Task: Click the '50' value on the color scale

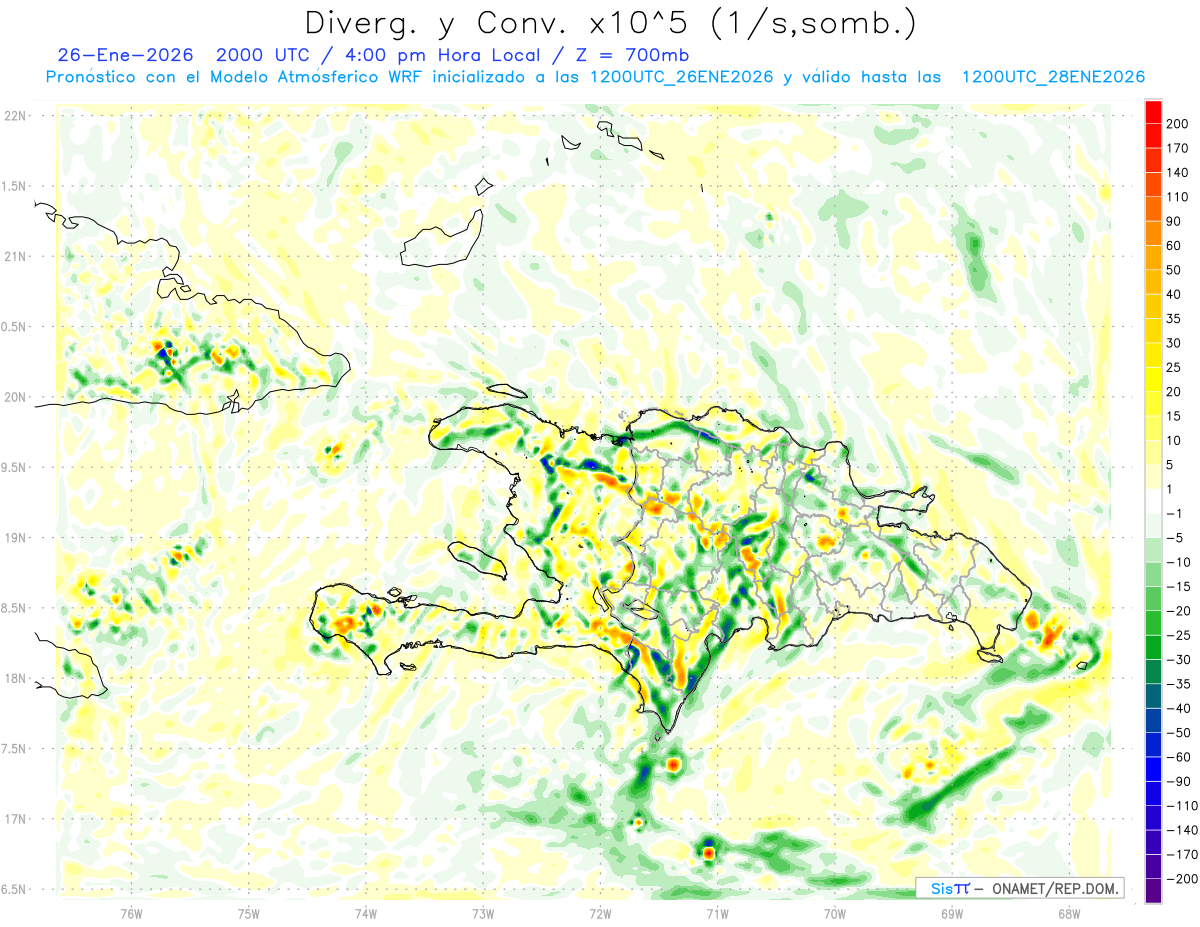Action: [1174, 270]
